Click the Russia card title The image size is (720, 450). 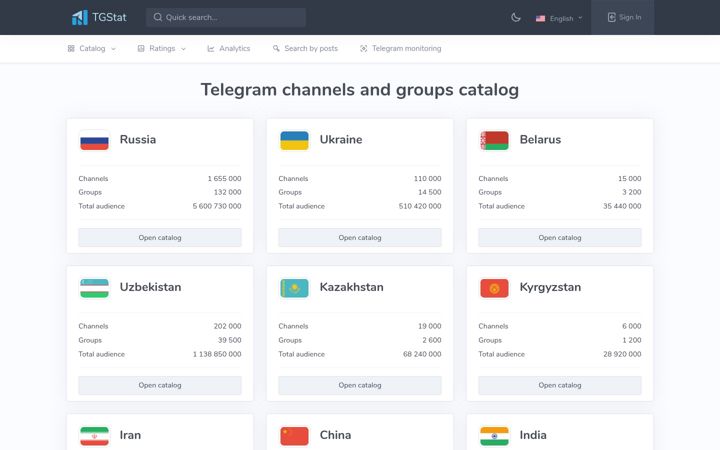138,140
